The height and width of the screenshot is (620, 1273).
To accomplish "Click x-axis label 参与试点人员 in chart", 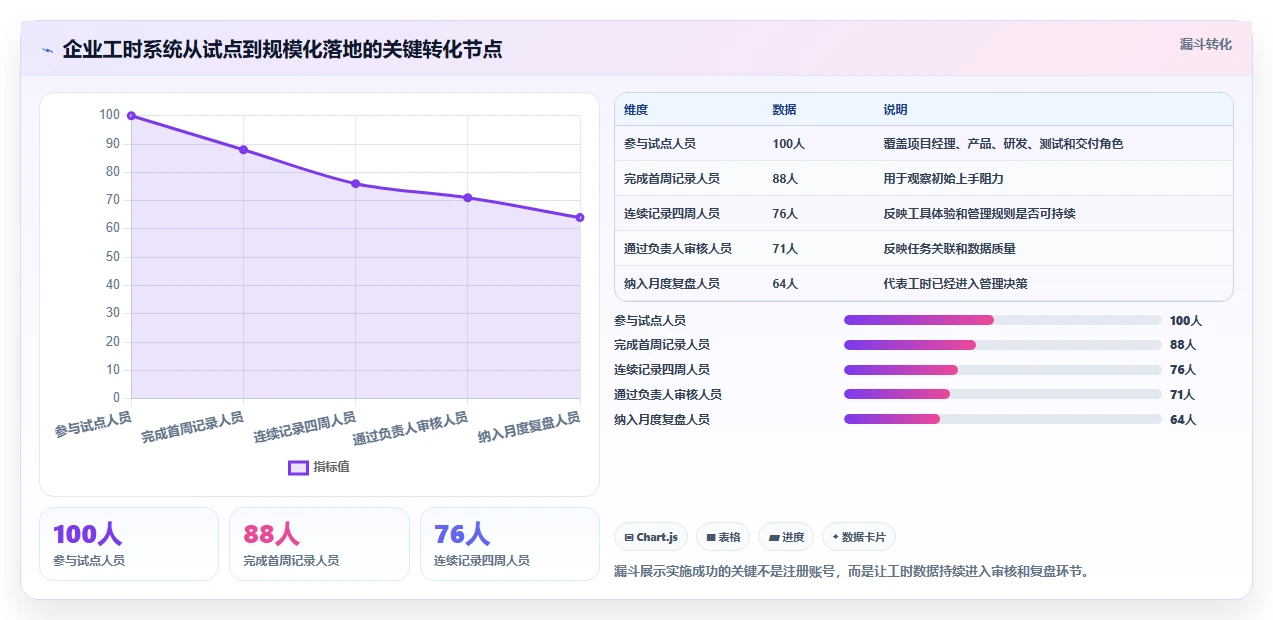I will tap(92, 423).
